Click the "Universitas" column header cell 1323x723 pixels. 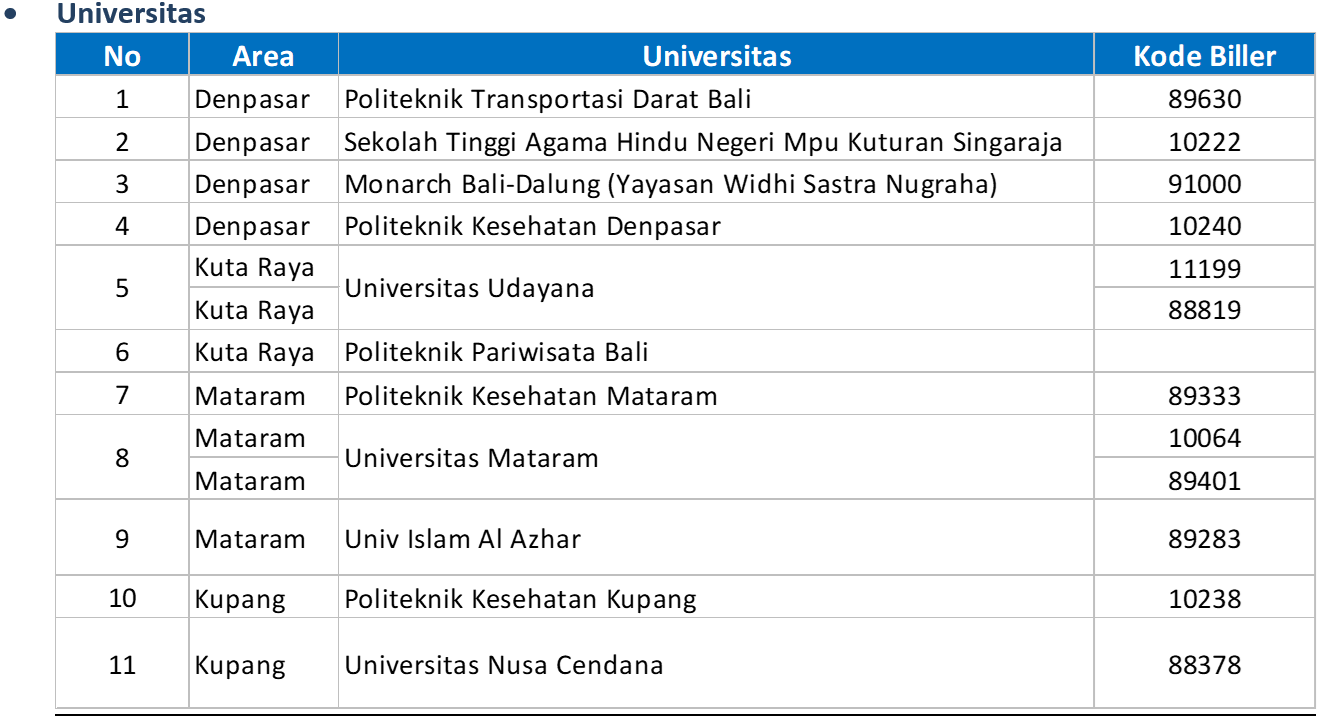tap(716, 55)
